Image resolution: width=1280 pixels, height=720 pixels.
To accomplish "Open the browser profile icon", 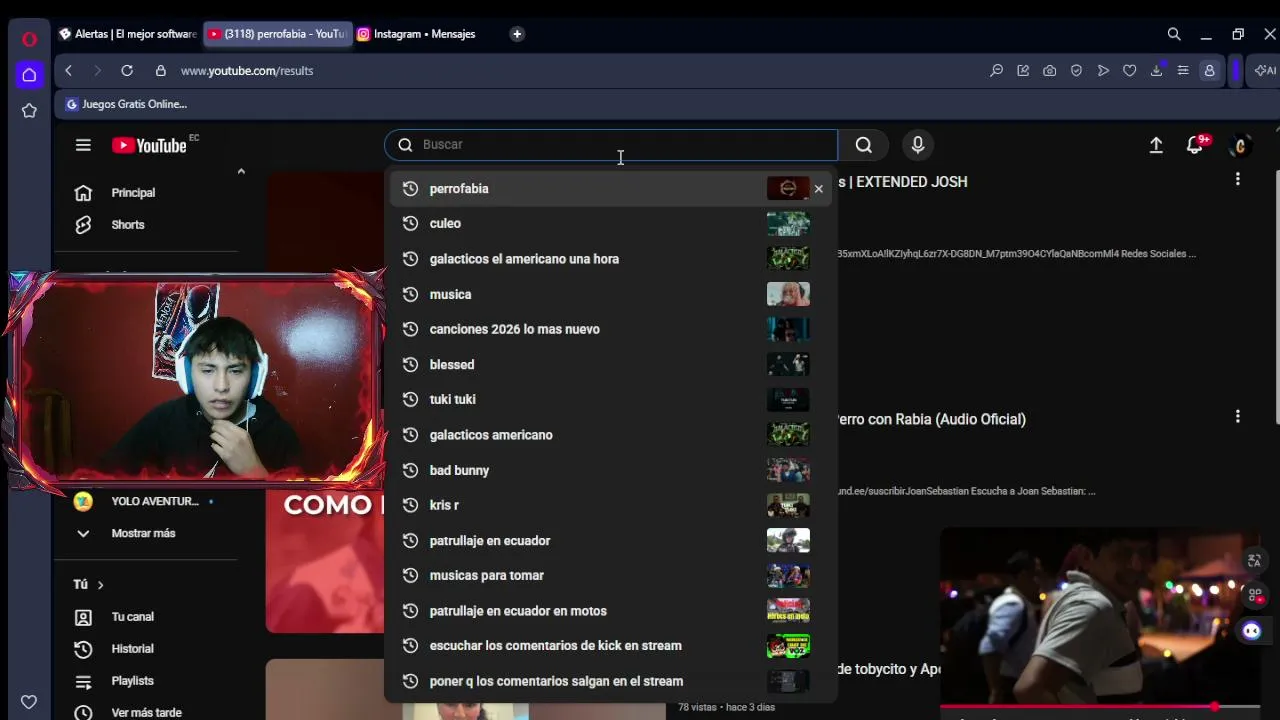I will [1209, 71].
